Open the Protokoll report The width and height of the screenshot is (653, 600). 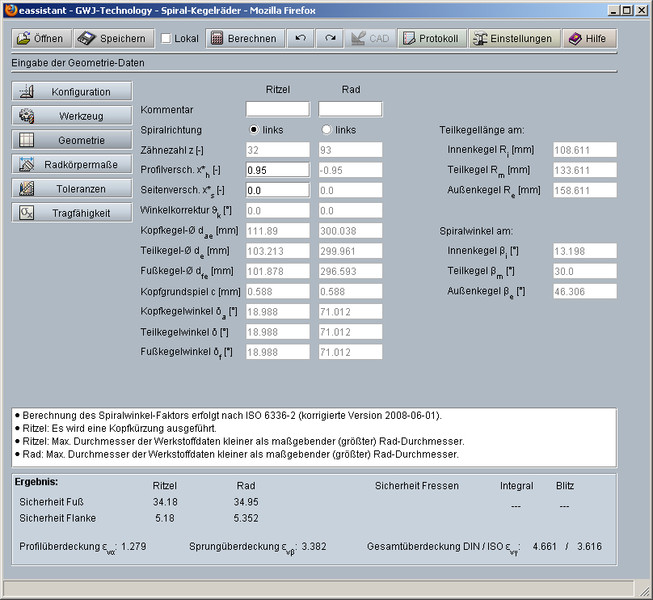431,39
